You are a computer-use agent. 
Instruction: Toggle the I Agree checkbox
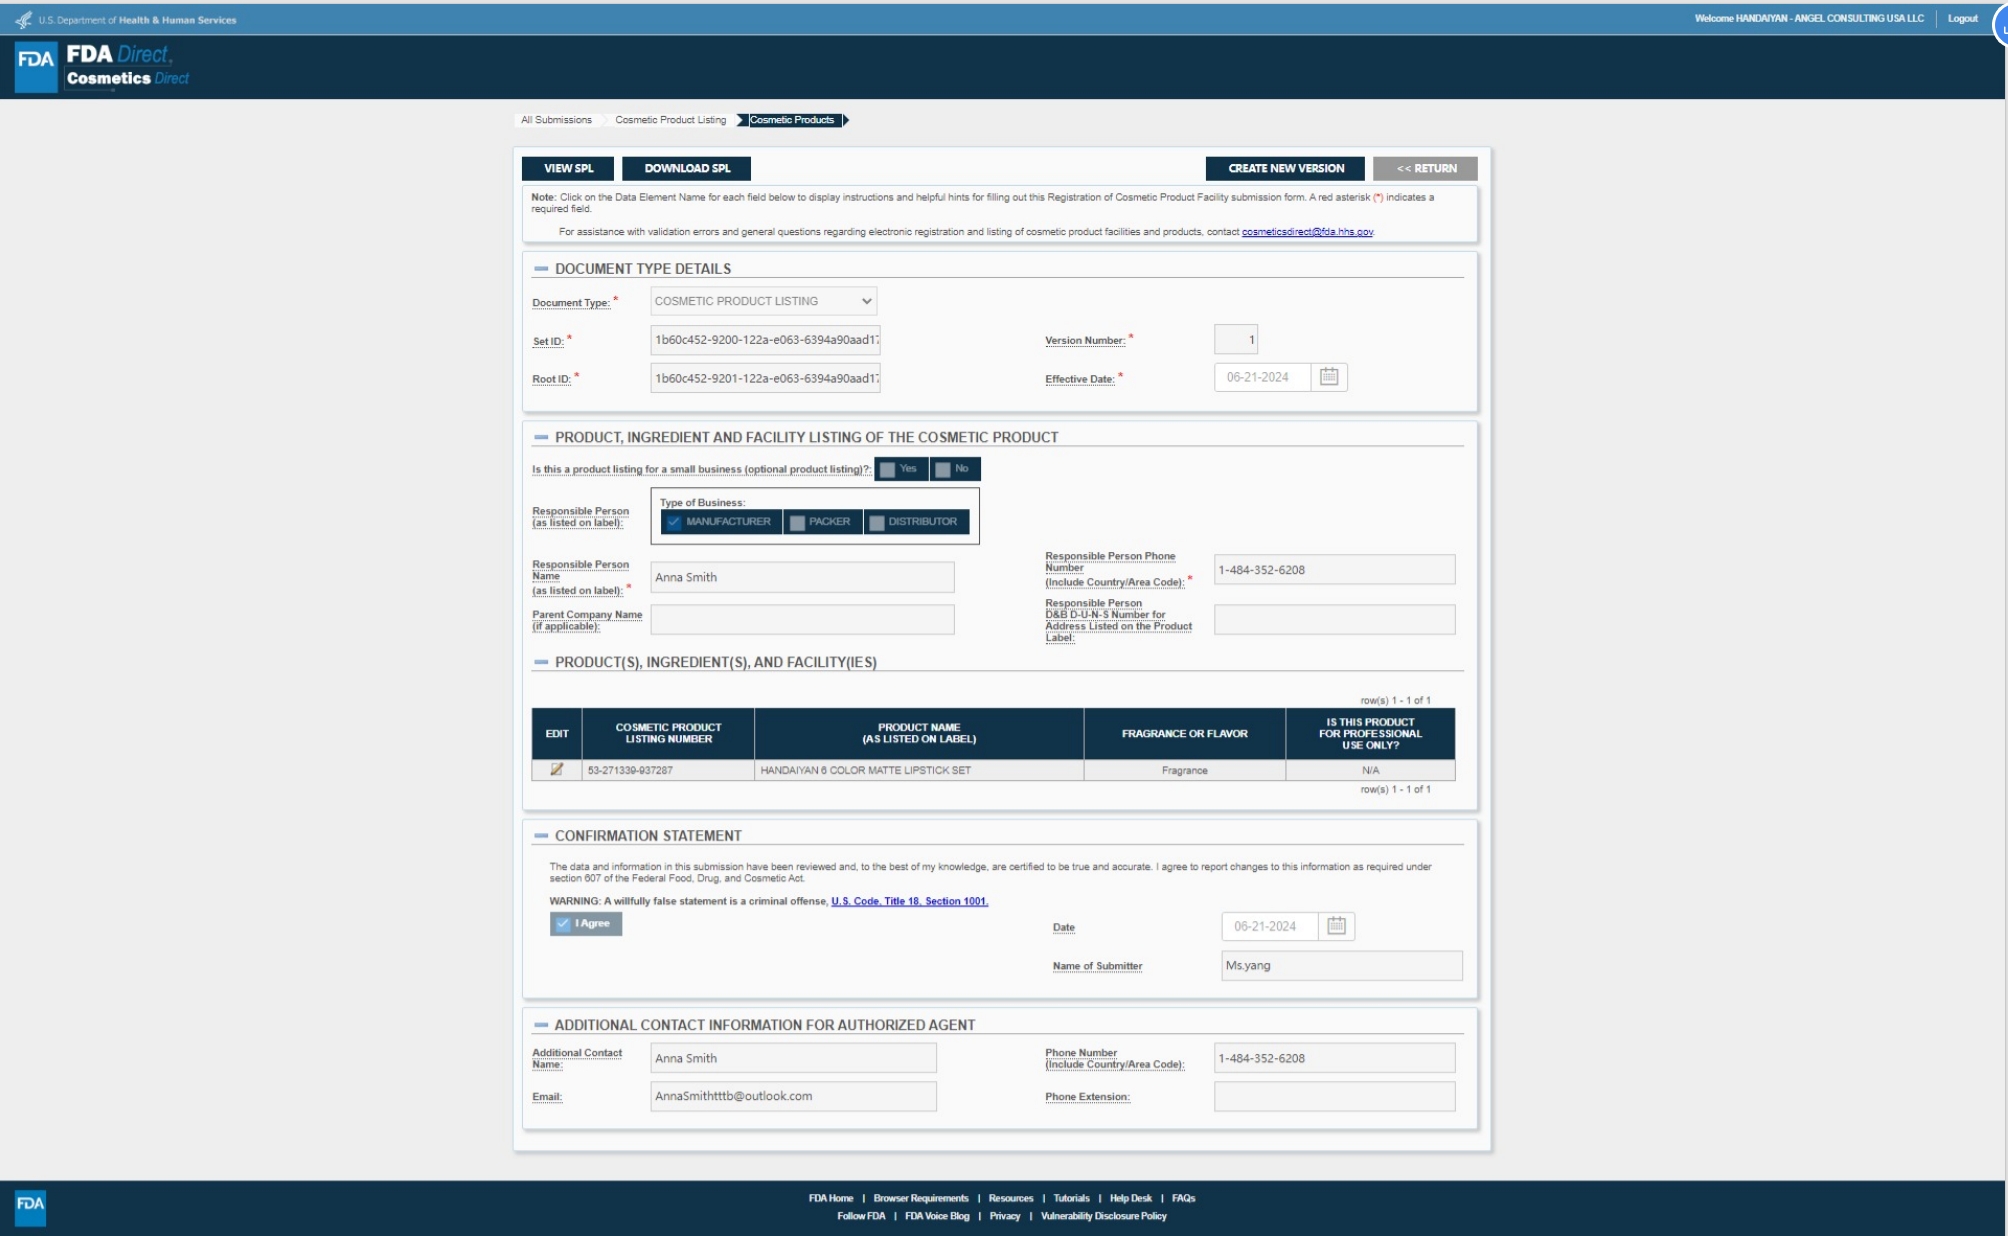point(564,924)
